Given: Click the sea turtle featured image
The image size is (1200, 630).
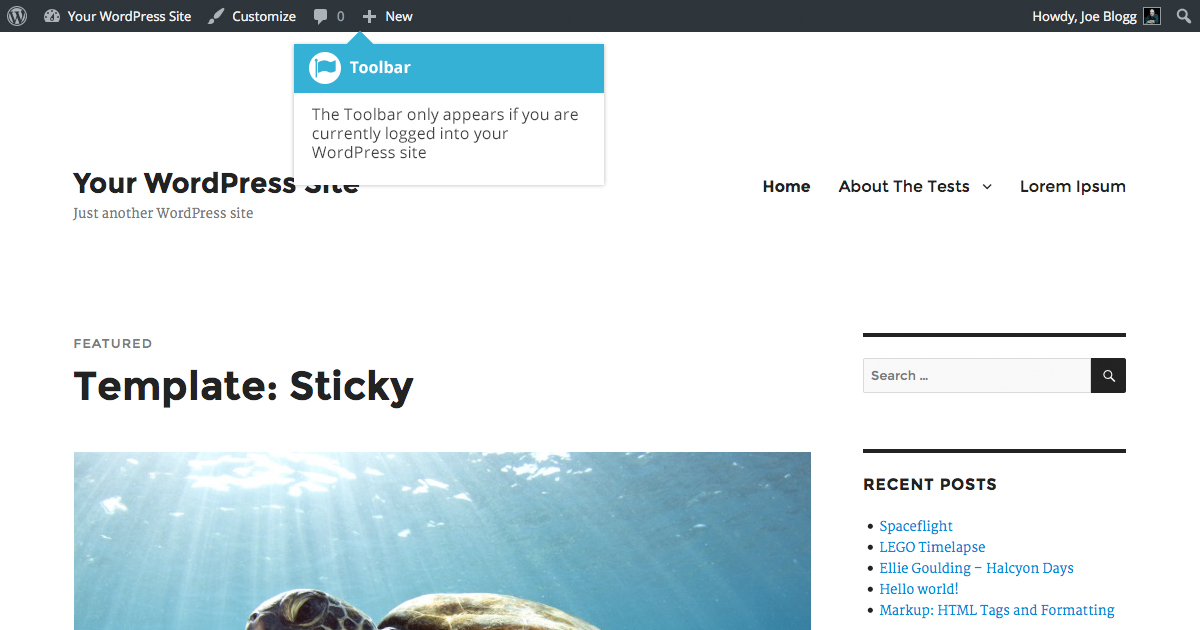Looking at the screenshot, I should pos(442,541).
